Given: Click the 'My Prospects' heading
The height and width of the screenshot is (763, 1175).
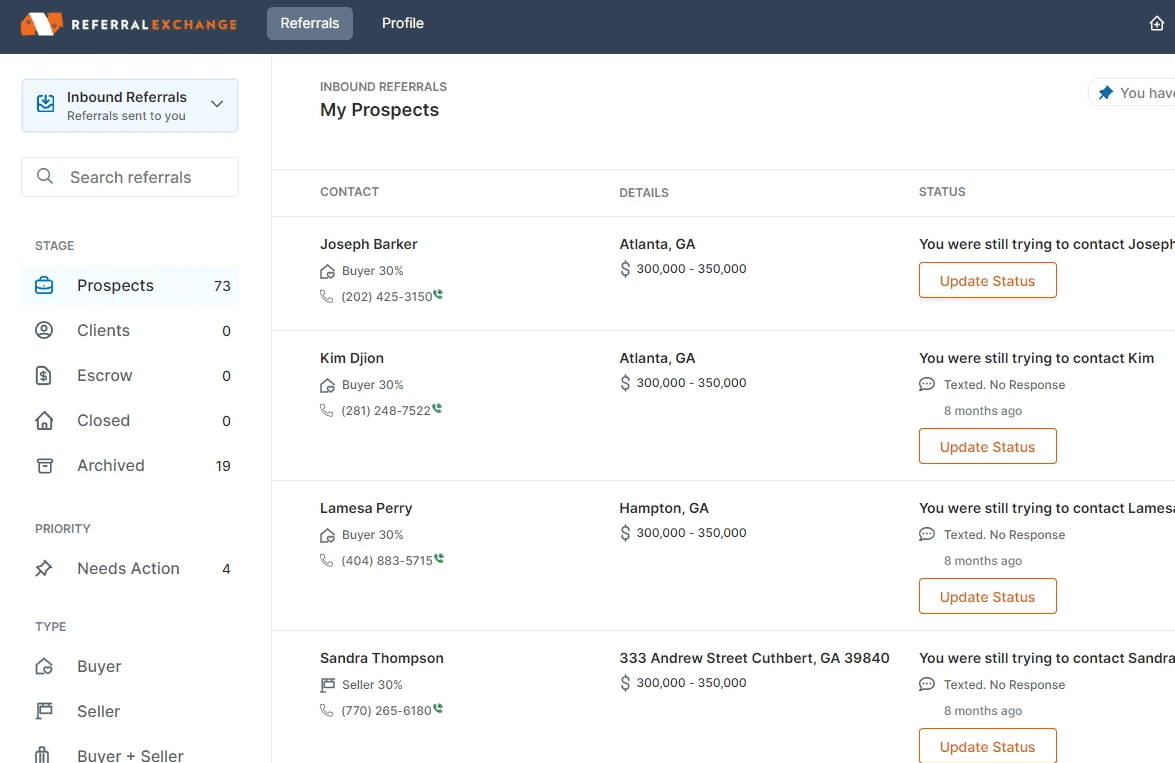Looking at the screenshot, I should 379,109.
